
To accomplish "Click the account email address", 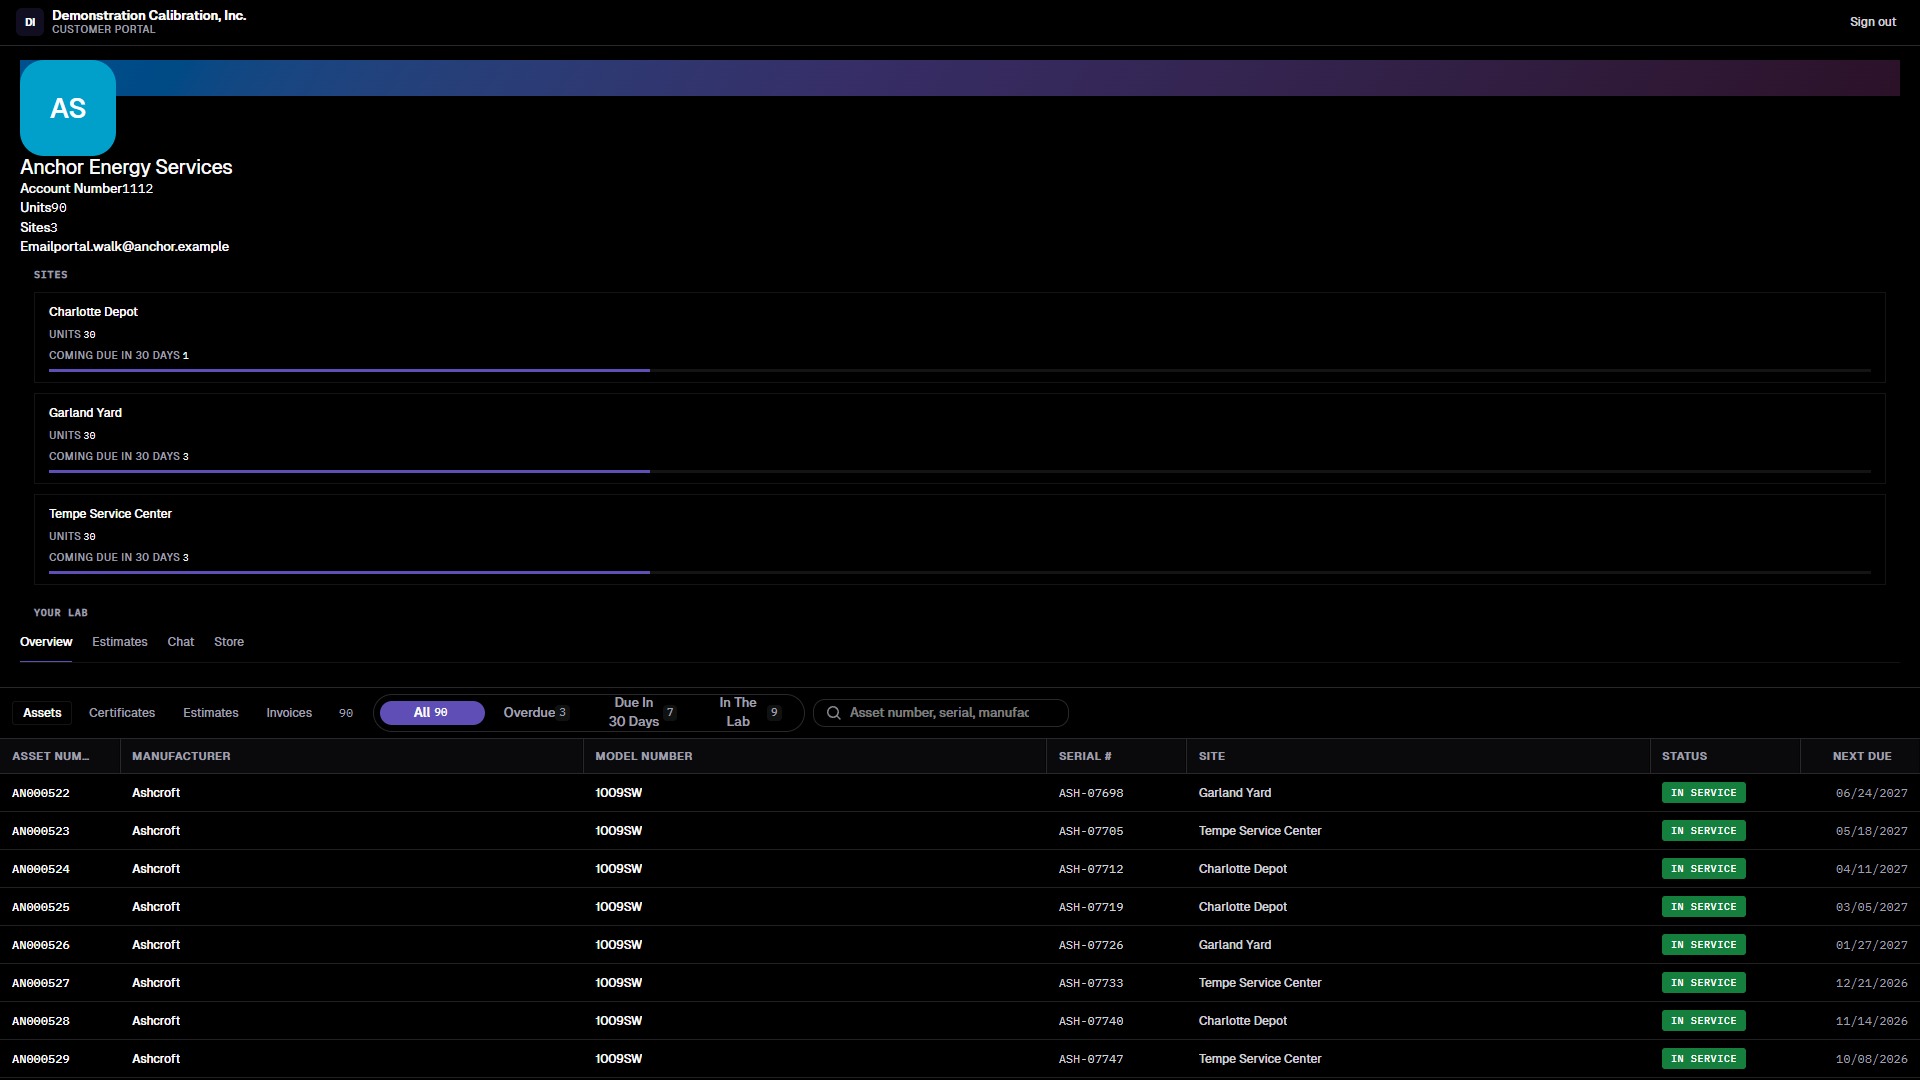I will click(141, 247).
